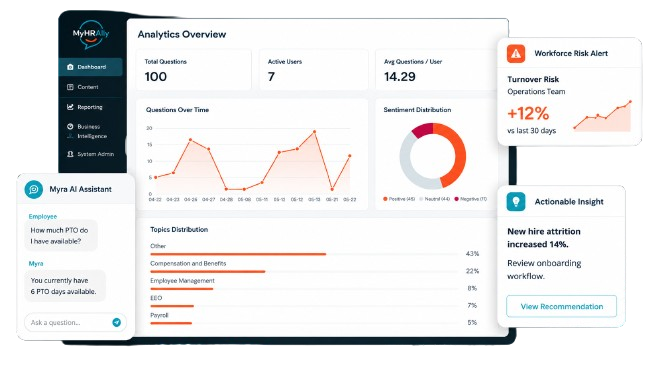658x379 pixels.
Task: Click the System Admin user icon
Action: (70, 154)
